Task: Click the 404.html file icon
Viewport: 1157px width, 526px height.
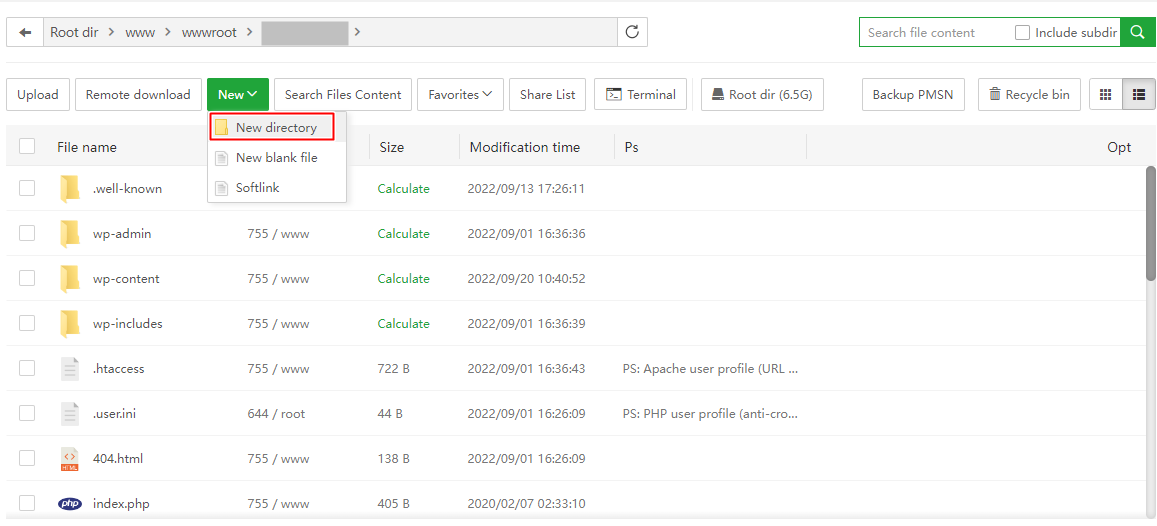Action: click(x=69, y=459)
